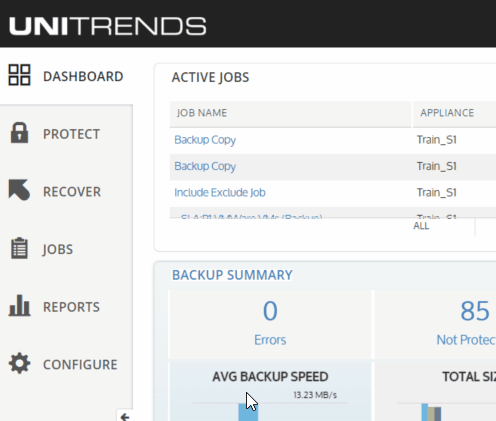Sort by the JOB NAME column header

pos(202,113)
